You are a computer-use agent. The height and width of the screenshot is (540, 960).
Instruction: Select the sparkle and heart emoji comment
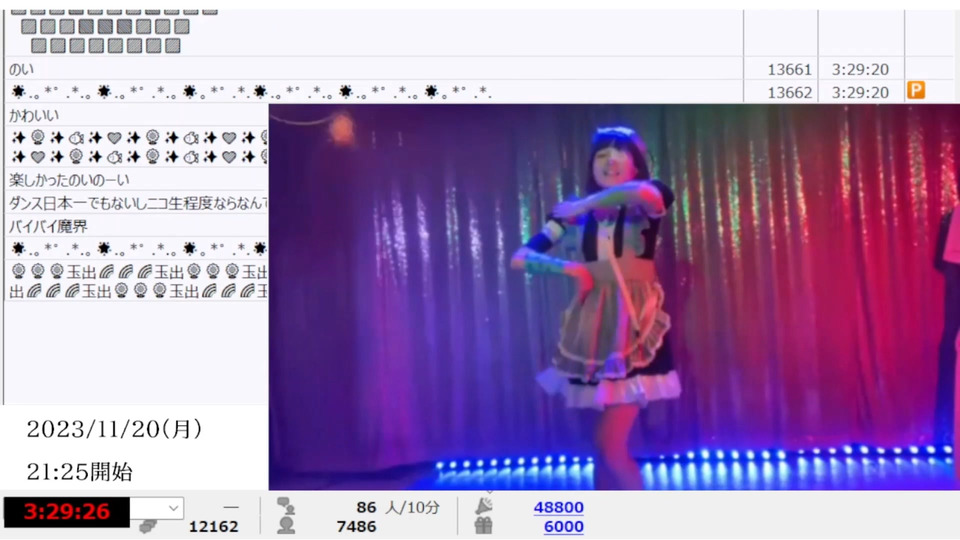click(x=137, y=147)
